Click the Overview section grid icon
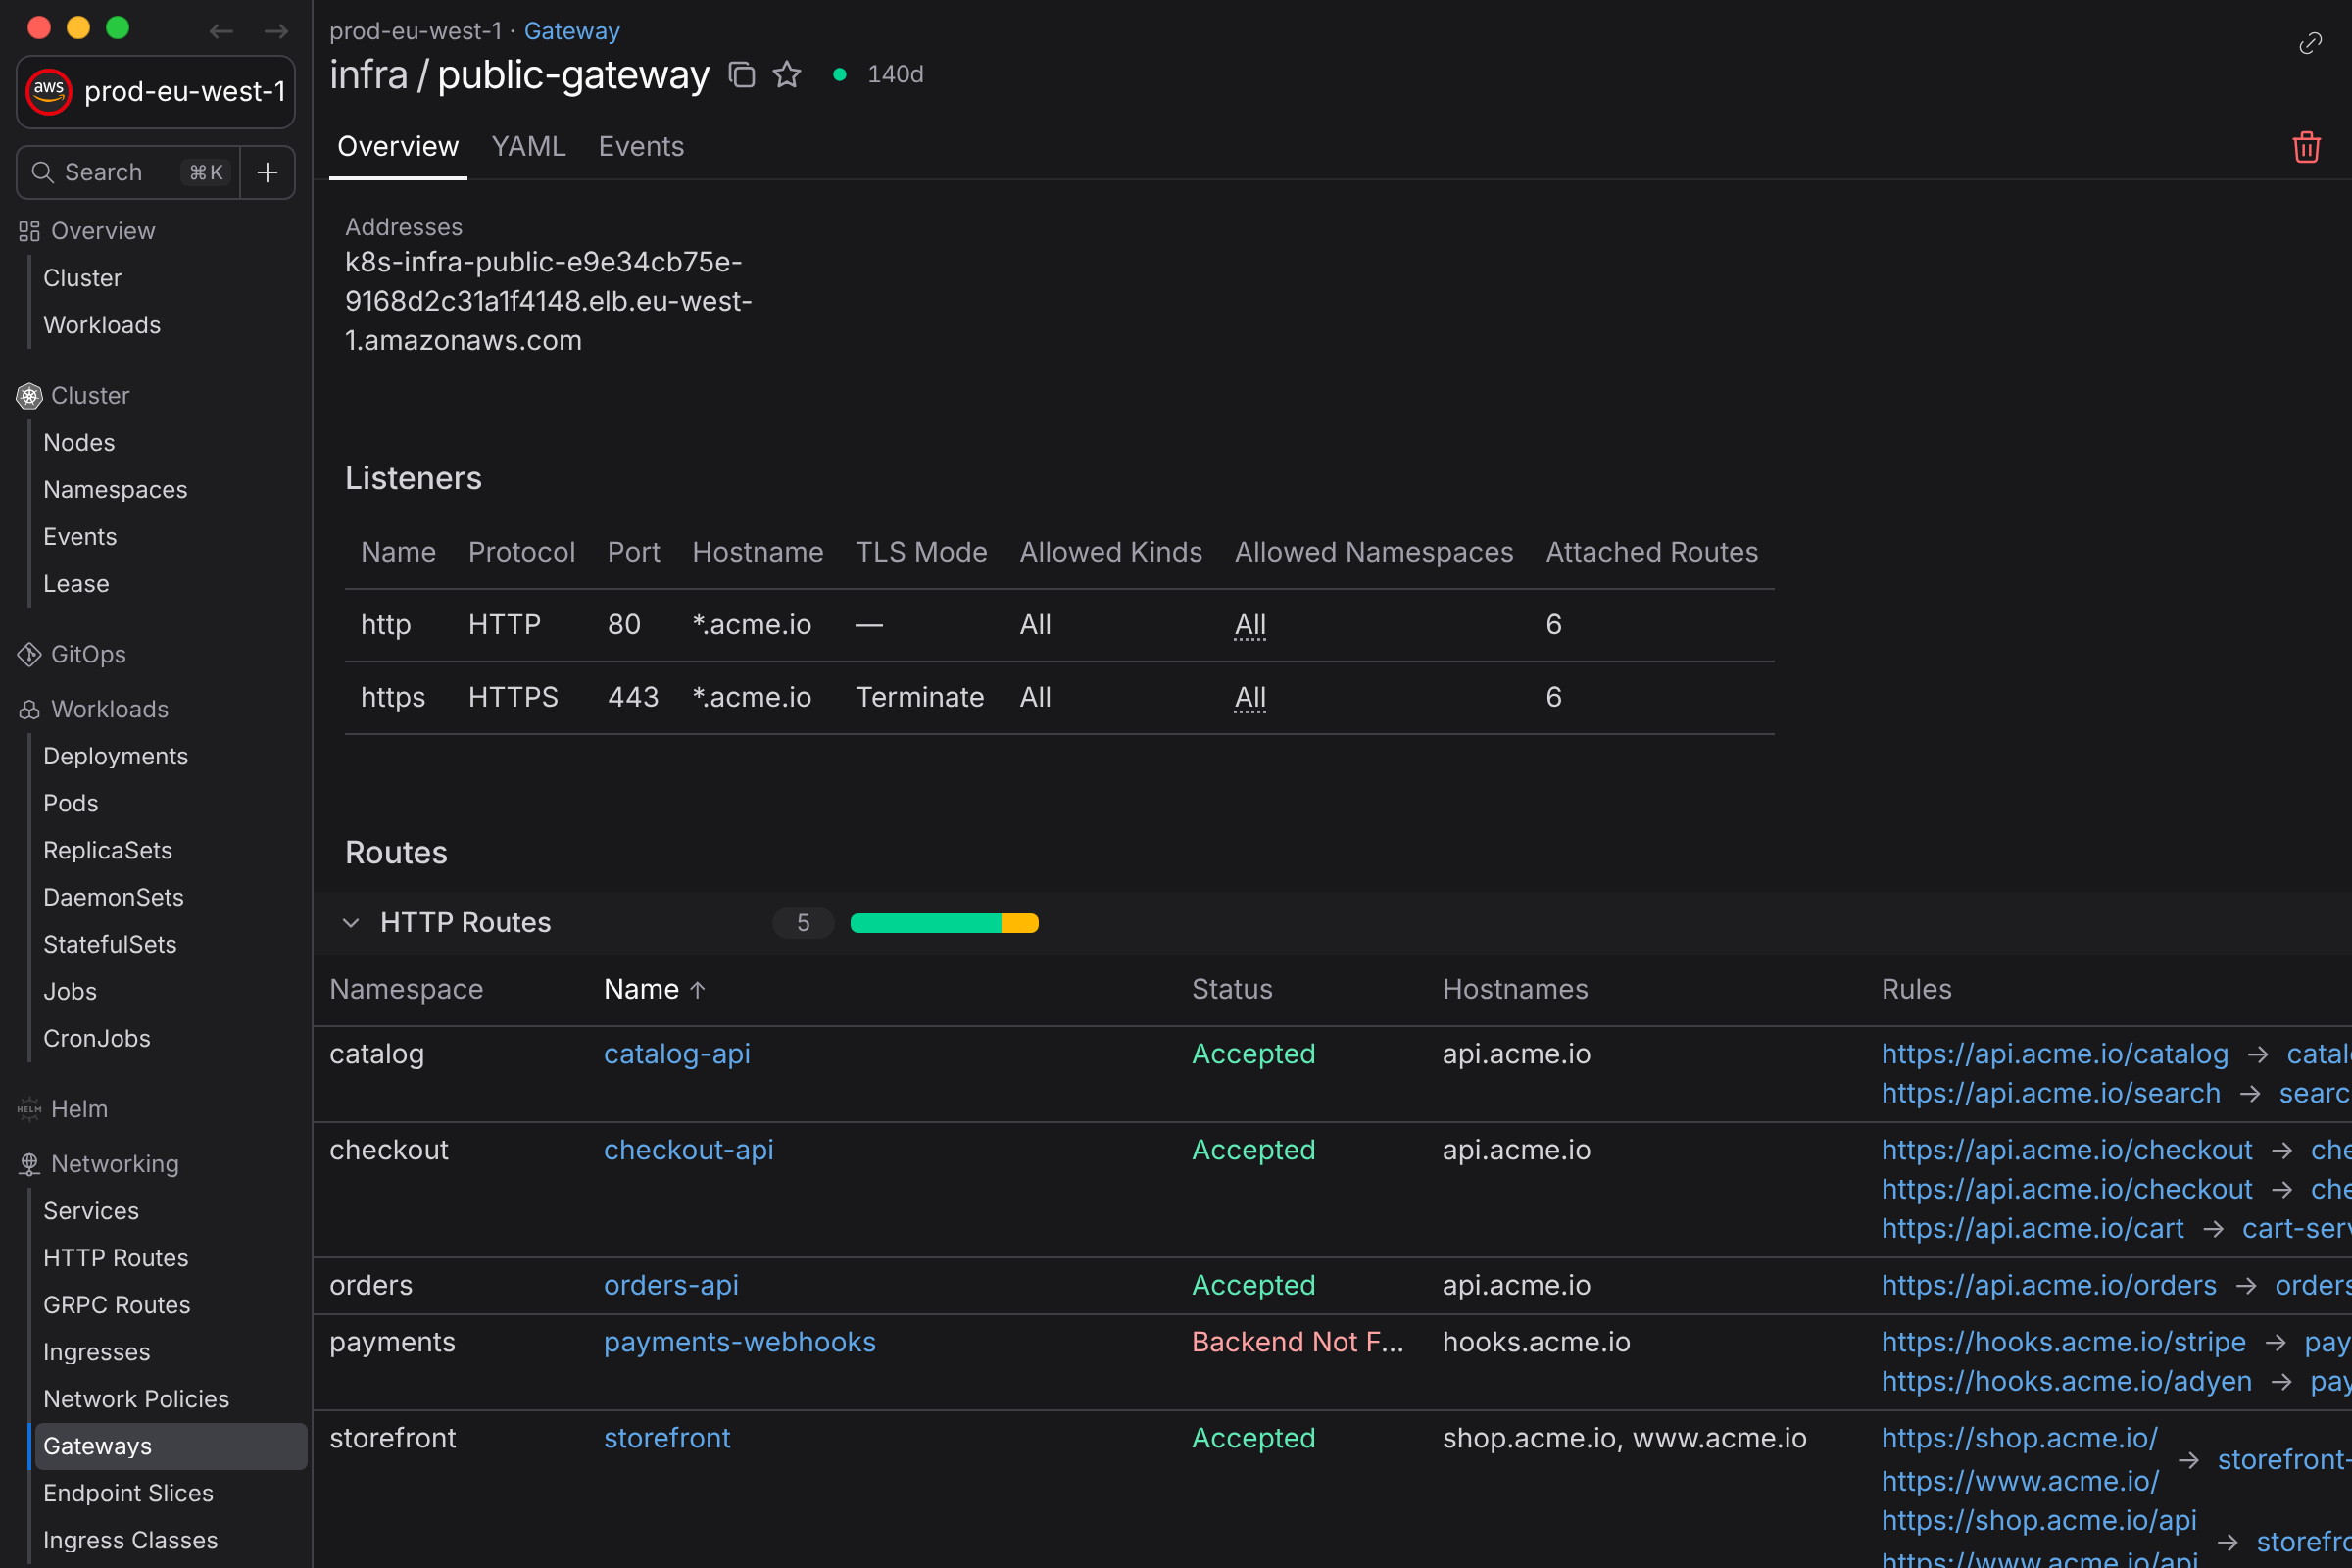The height and width of the screenshot is (1568, 2352). click(29, 231)
